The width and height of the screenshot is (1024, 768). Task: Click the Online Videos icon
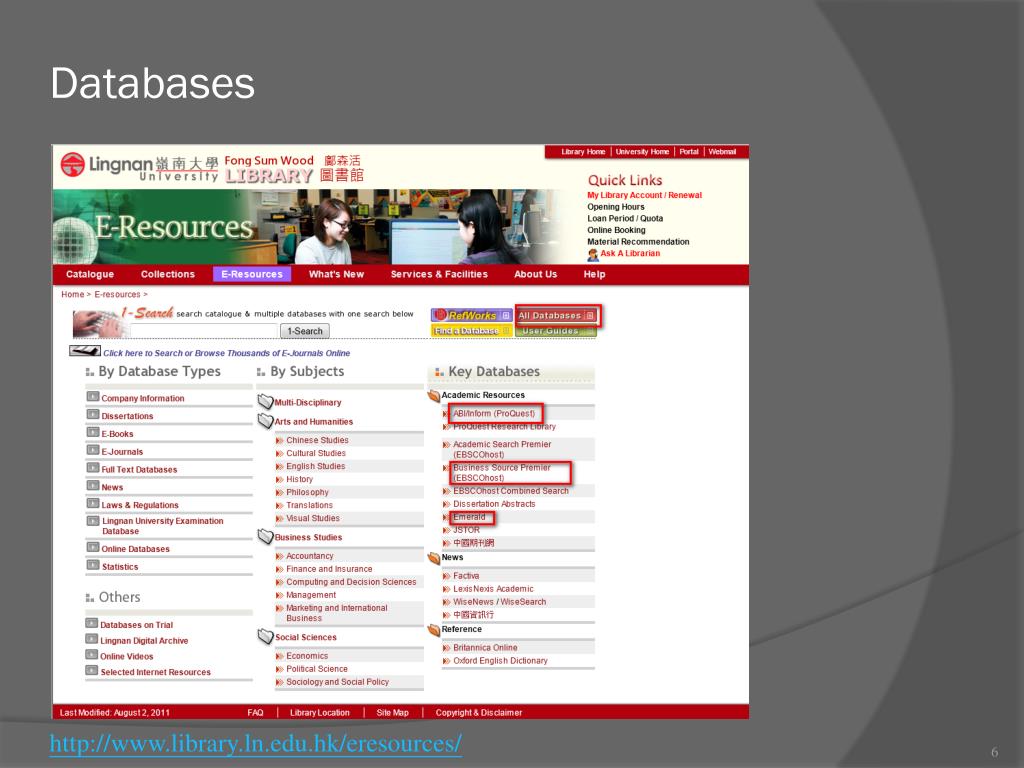pyautogui.click(x=92, y=655)
